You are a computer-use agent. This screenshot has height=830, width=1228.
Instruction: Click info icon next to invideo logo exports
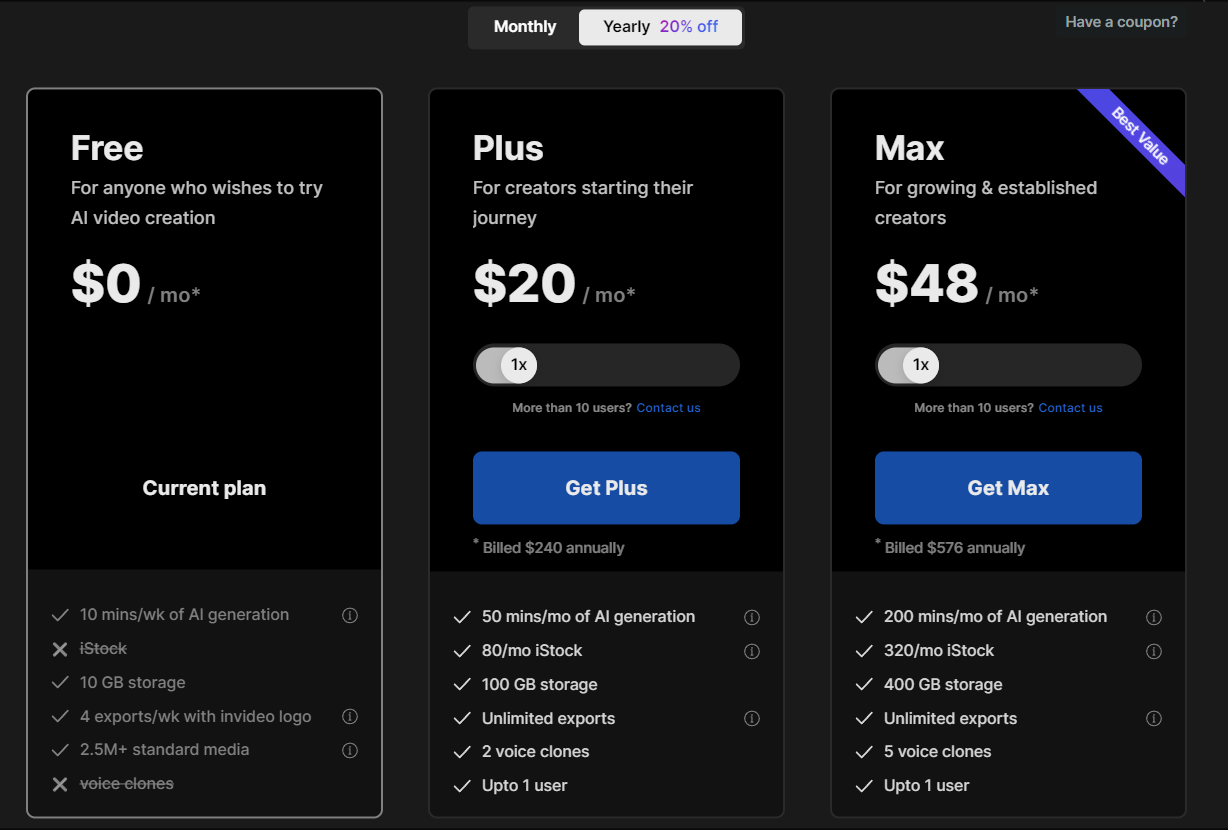click(x=350, y=717)
